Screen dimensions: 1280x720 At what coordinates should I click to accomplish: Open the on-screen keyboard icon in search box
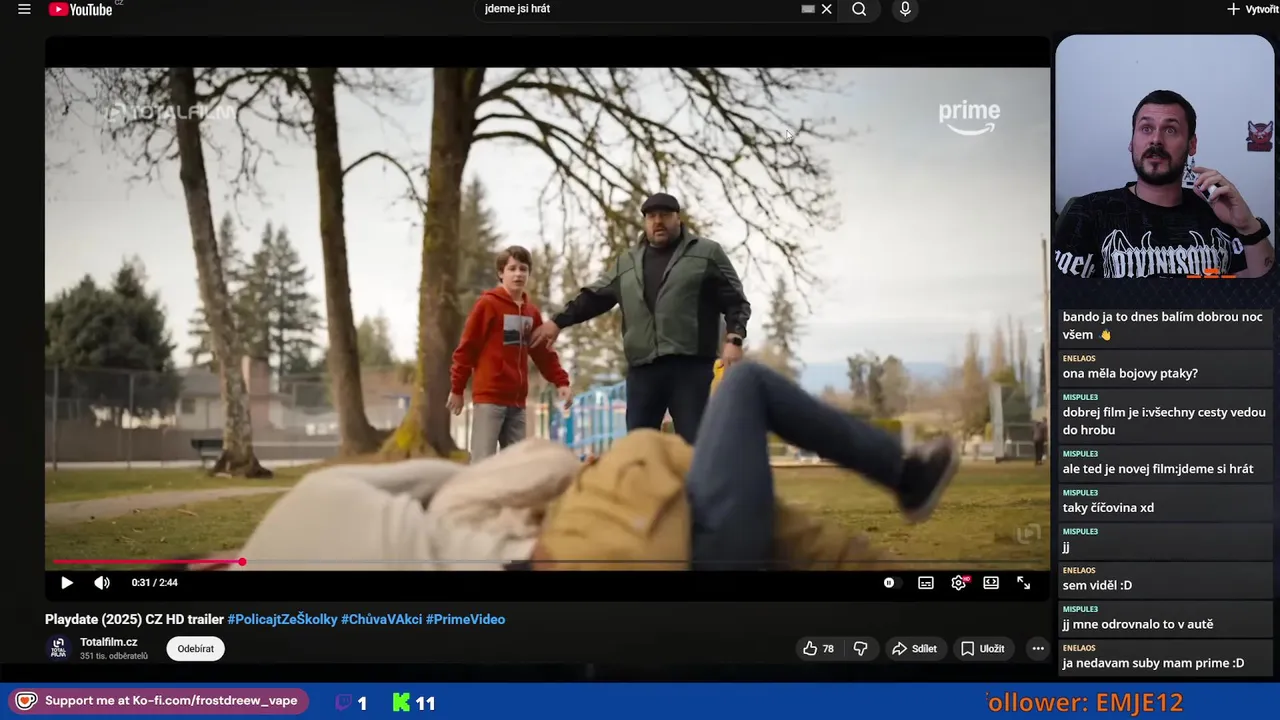tap(808, 9)
